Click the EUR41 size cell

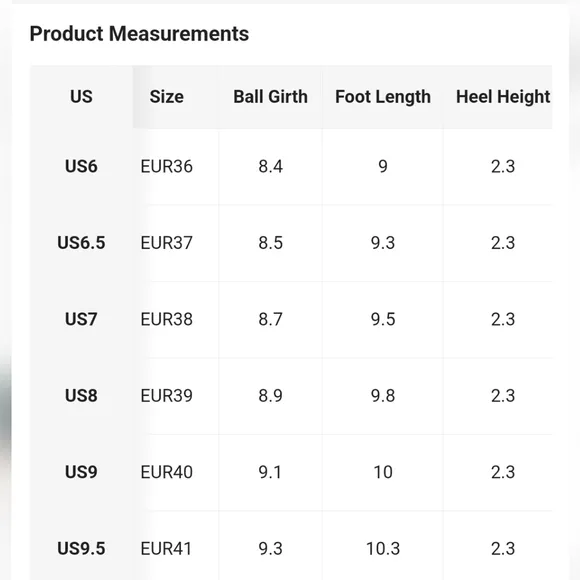[166, 548]
